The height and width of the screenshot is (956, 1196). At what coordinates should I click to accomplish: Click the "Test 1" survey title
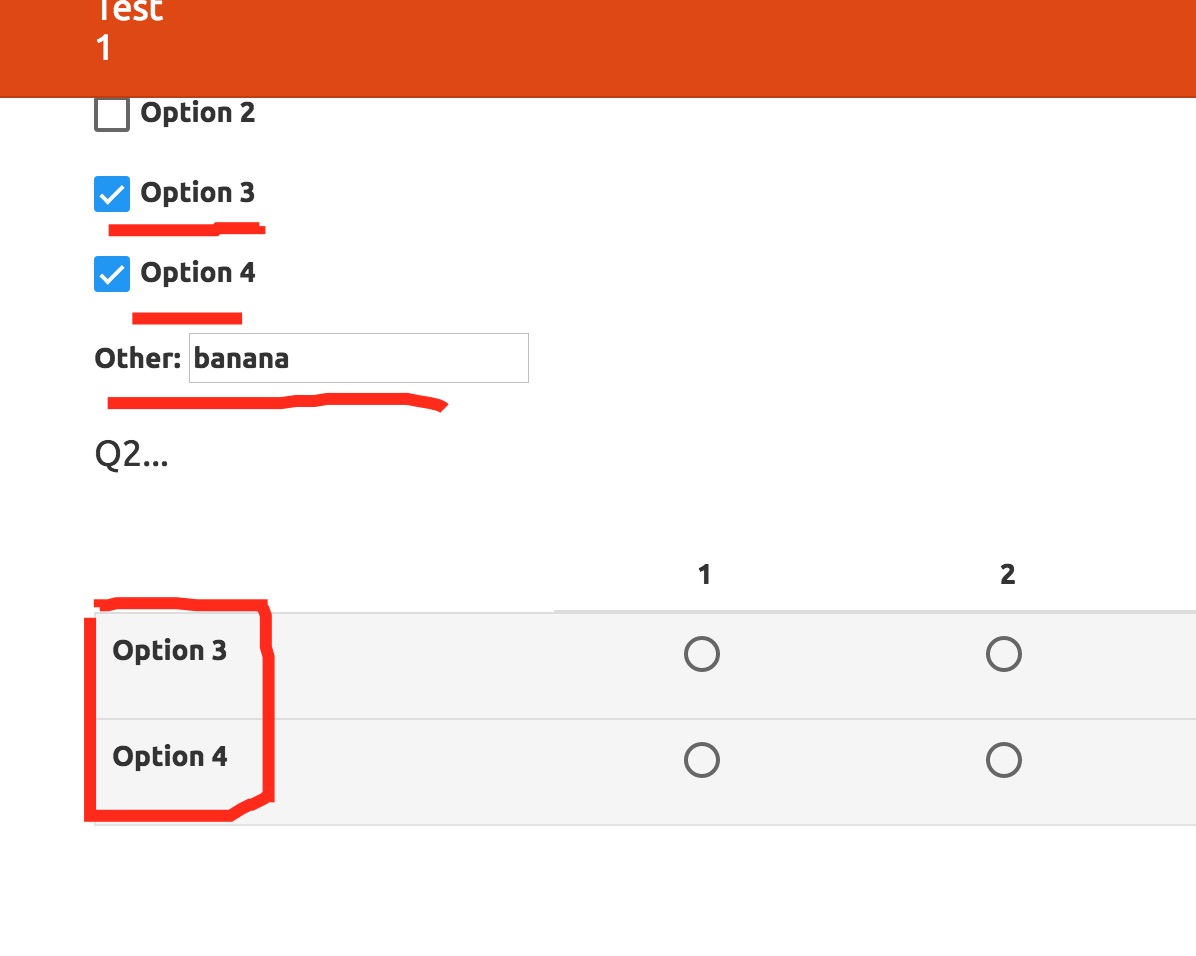point(128,28)
